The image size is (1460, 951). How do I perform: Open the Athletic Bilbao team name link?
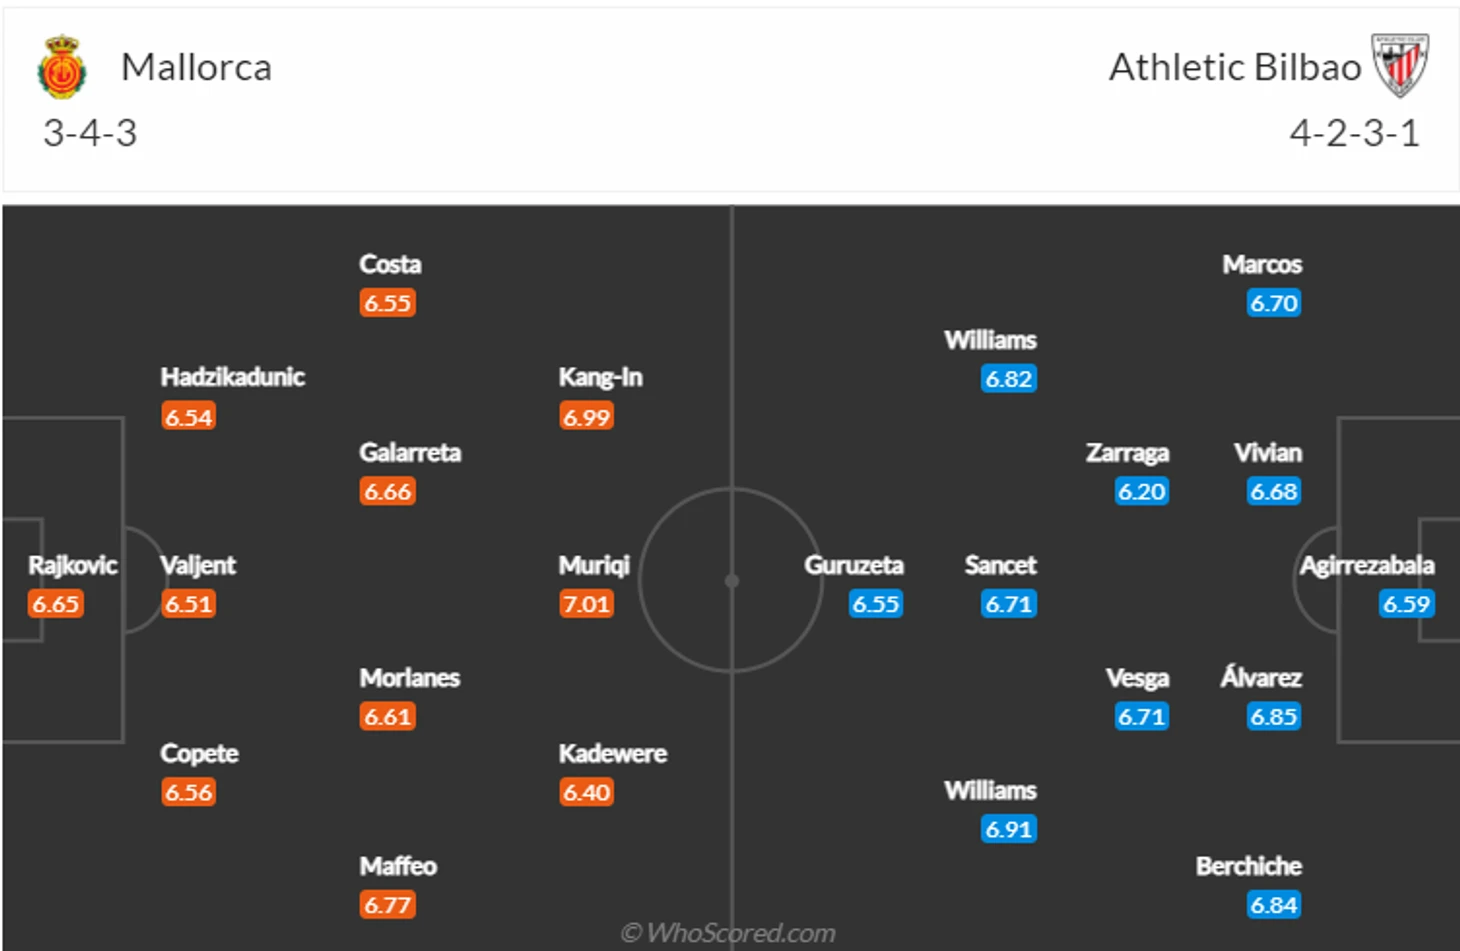pos(1235,67)
